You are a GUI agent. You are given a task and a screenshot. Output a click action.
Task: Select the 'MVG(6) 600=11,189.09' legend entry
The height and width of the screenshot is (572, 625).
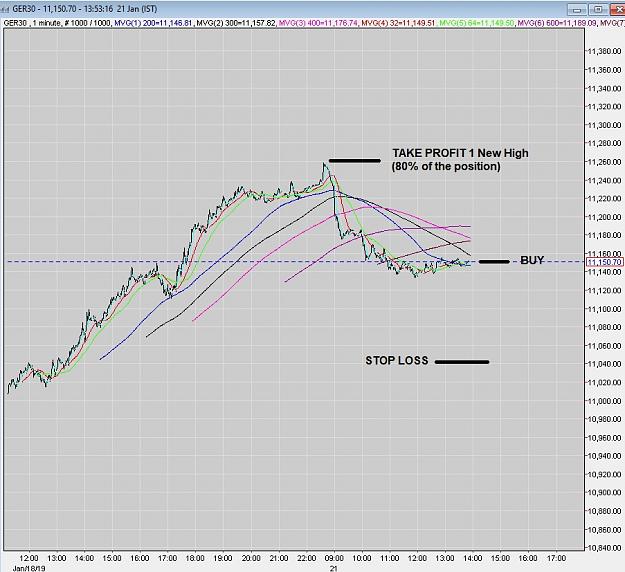coord(557,23)
